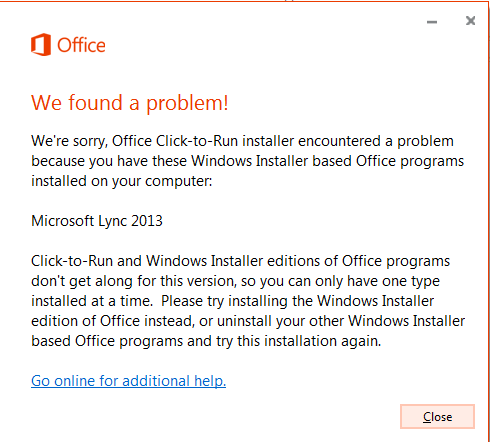Minimize the Office installer dialog

point(432,22)
